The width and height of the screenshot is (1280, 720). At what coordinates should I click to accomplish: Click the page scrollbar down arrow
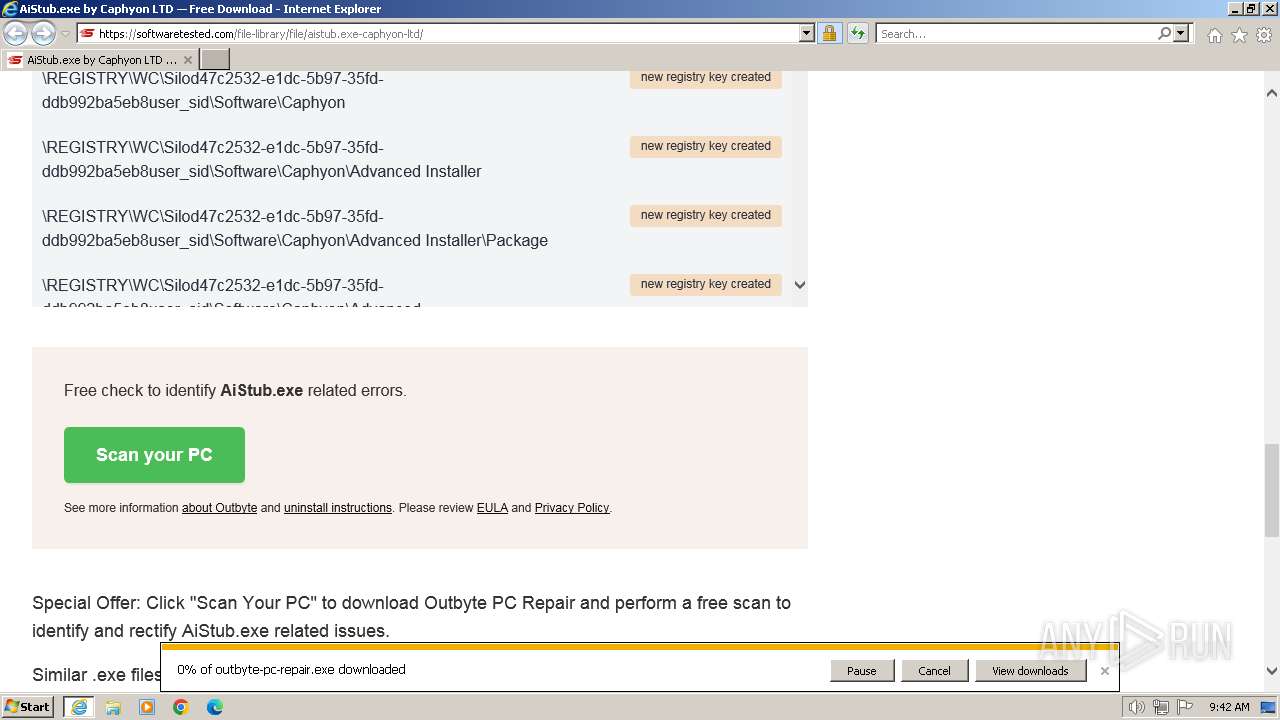(x=1272, y=671)
